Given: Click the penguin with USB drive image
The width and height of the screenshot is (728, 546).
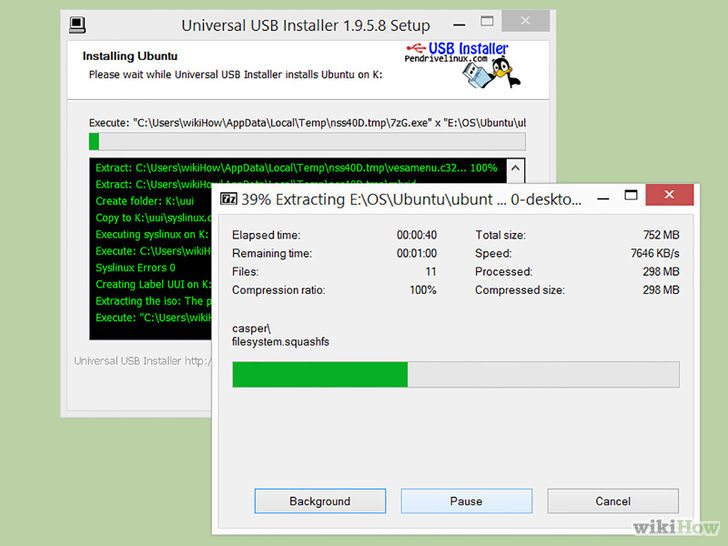Looking at the screenshot, I should [x=491, y=73].
